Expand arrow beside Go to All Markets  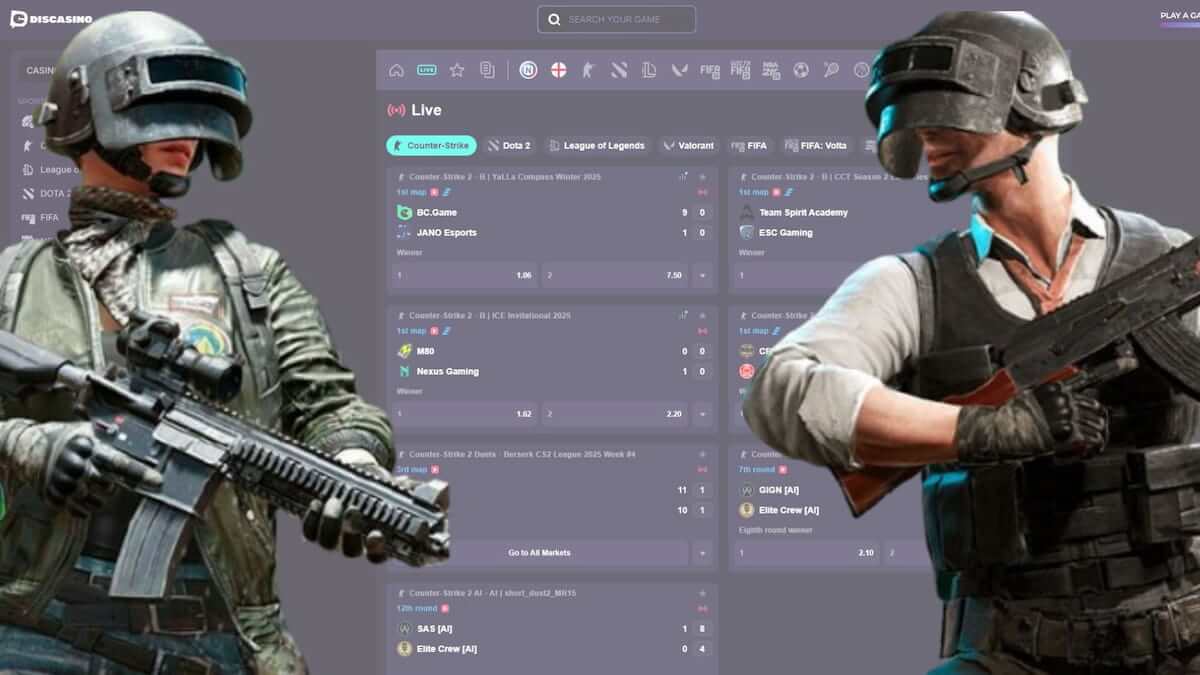click(x=702, y=553)
